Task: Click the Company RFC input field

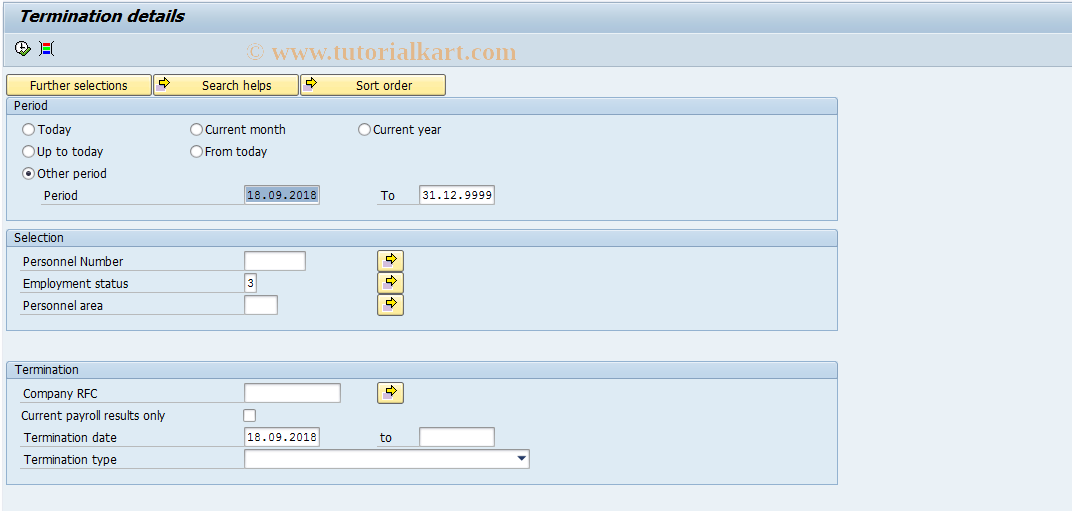Action: coord(292,393)
